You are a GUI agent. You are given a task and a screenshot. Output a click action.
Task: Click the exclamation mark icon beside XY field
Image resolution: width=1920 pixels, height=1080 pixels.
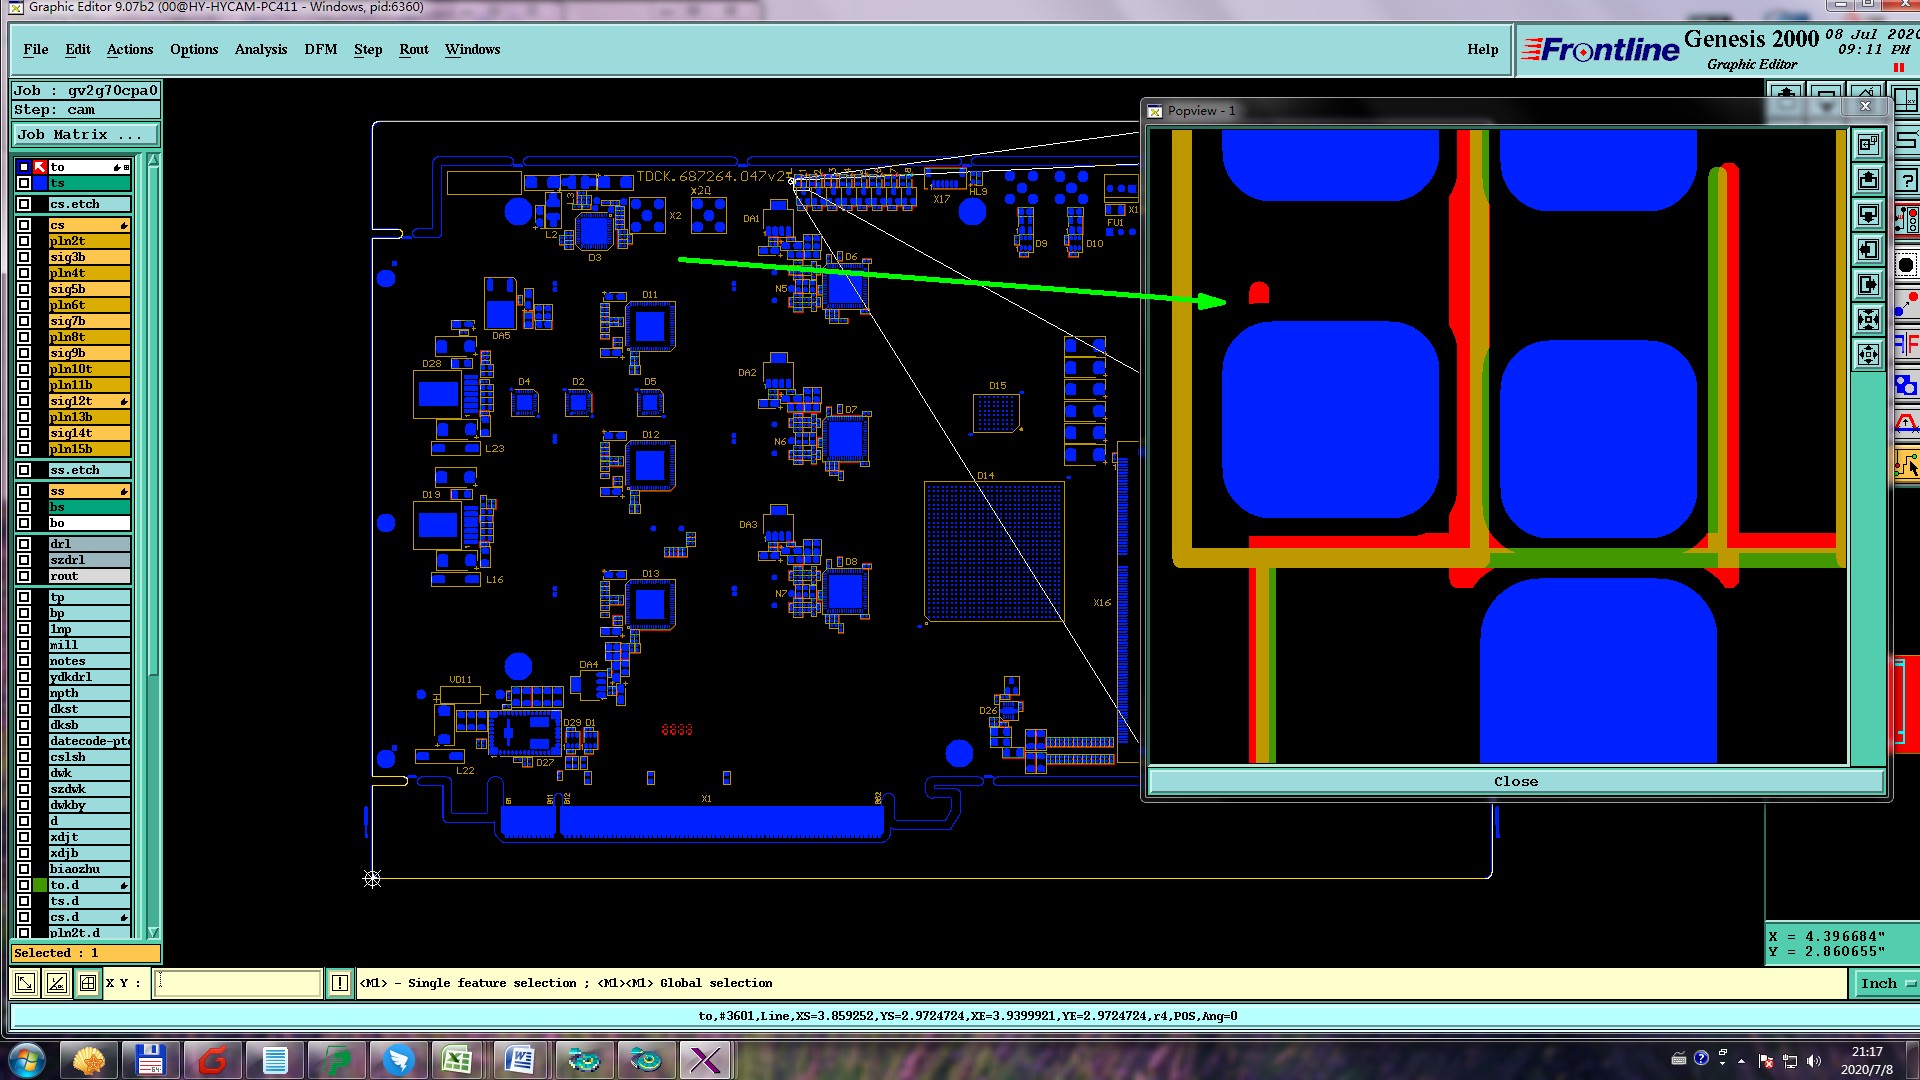[x=340, y=984]
